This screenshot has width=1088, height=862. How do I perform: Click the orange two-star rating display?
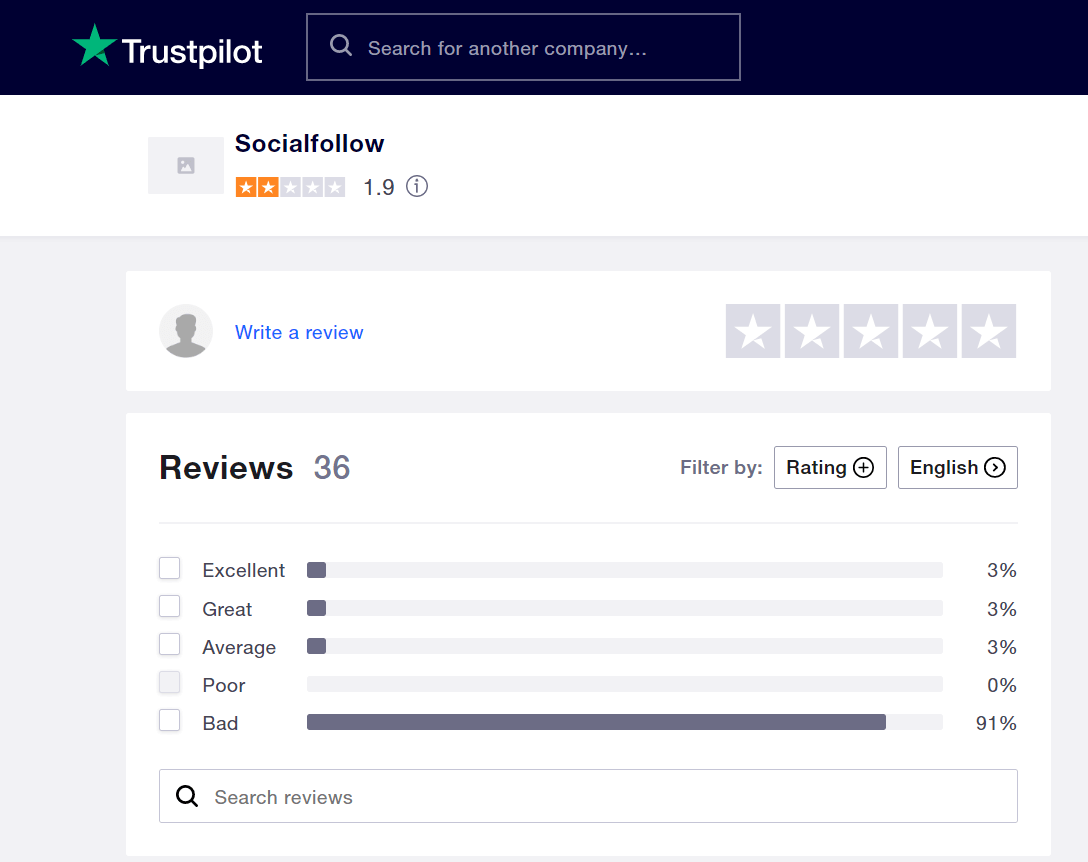(290, 187)
